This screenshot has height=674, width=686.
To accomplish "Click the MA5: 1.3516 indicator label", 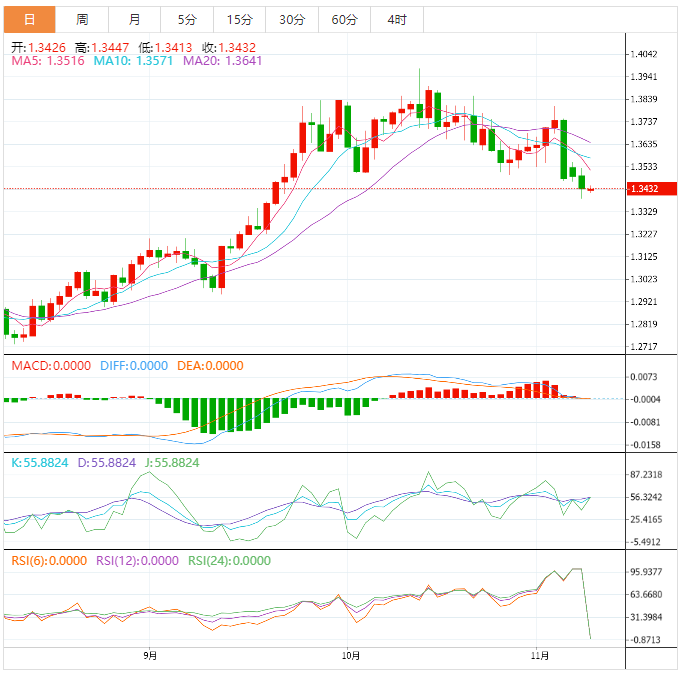I will pyautogui.click(x=48, y=61).
